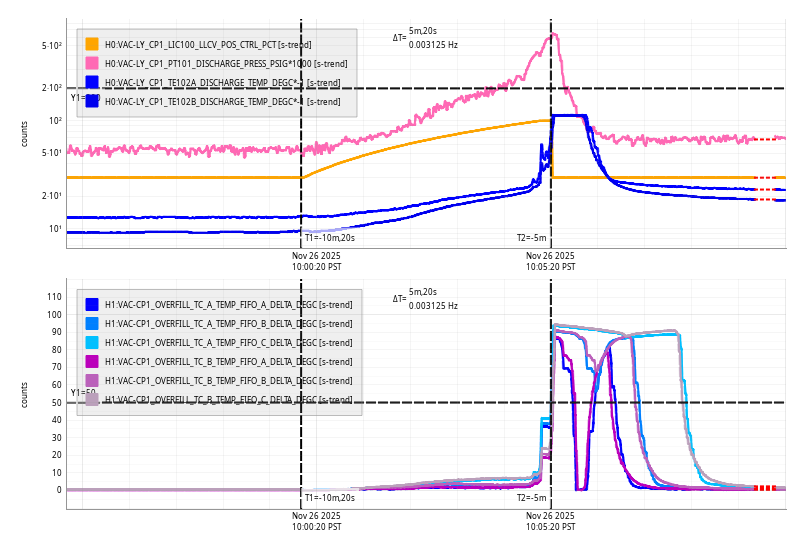Click the TC_B_TEMP_FIFO_B legend swatch
Viewport: 804px width, 551px height.
92,380
